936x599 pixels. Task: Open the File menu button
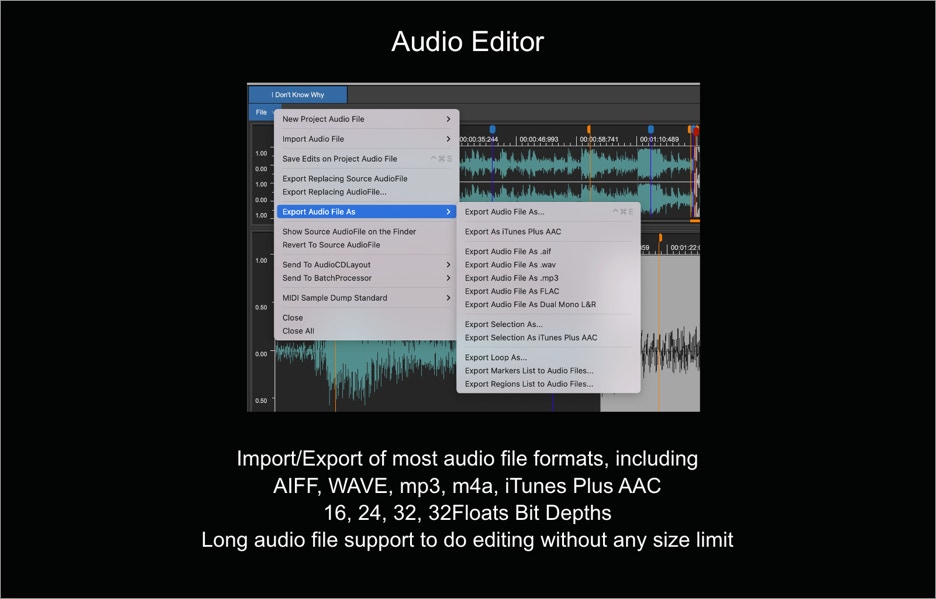click(261, 112)
